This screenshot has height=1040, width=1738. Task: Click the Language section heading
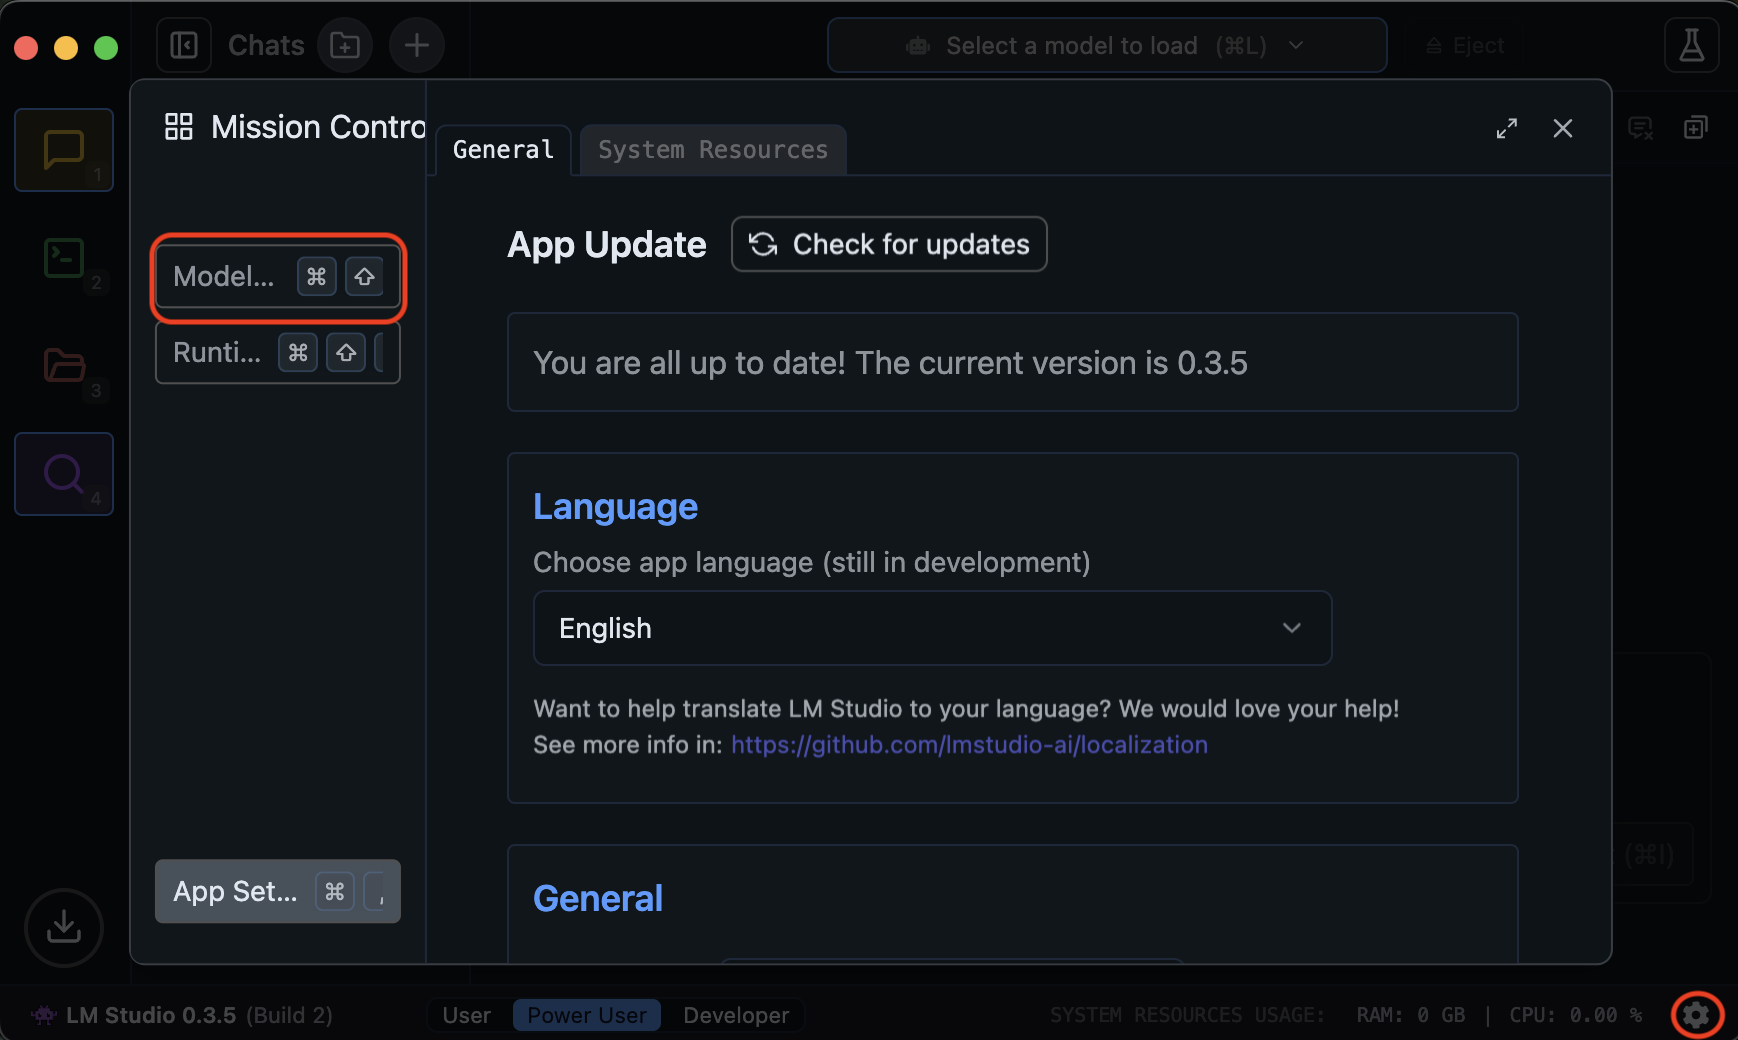pos(615,507)
